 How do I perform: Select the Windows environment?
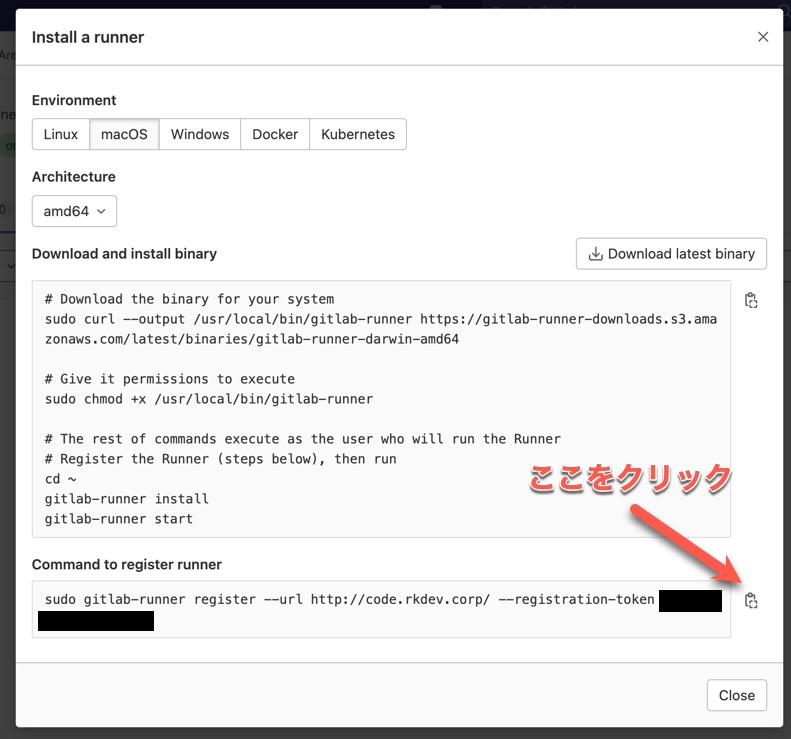(x=200, y=134)
